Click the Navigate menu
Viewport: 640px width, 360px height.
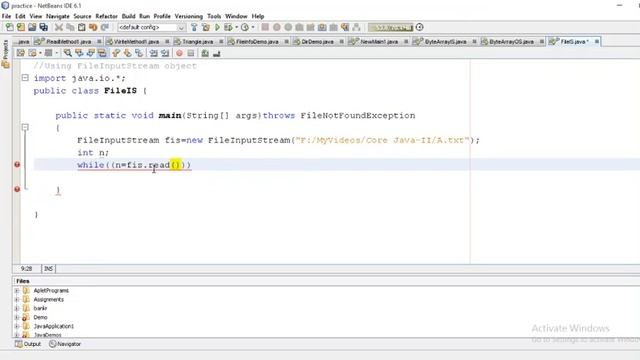pos(58,16)
